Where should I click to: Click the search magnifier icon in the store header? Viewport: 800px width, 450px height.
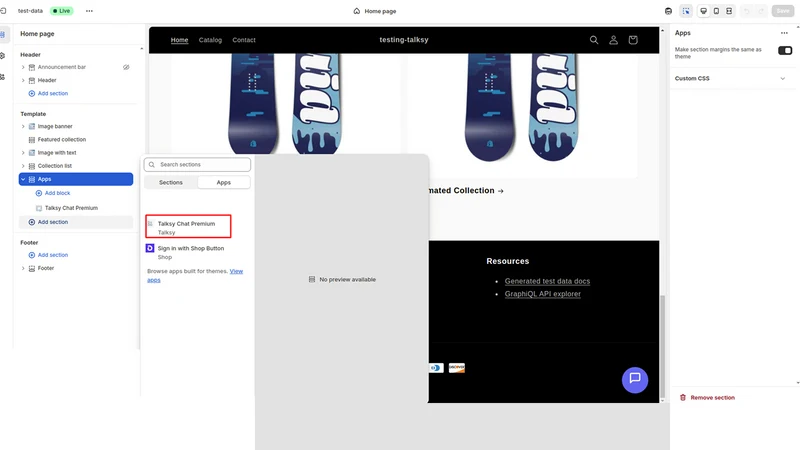[x=594, y=40]
